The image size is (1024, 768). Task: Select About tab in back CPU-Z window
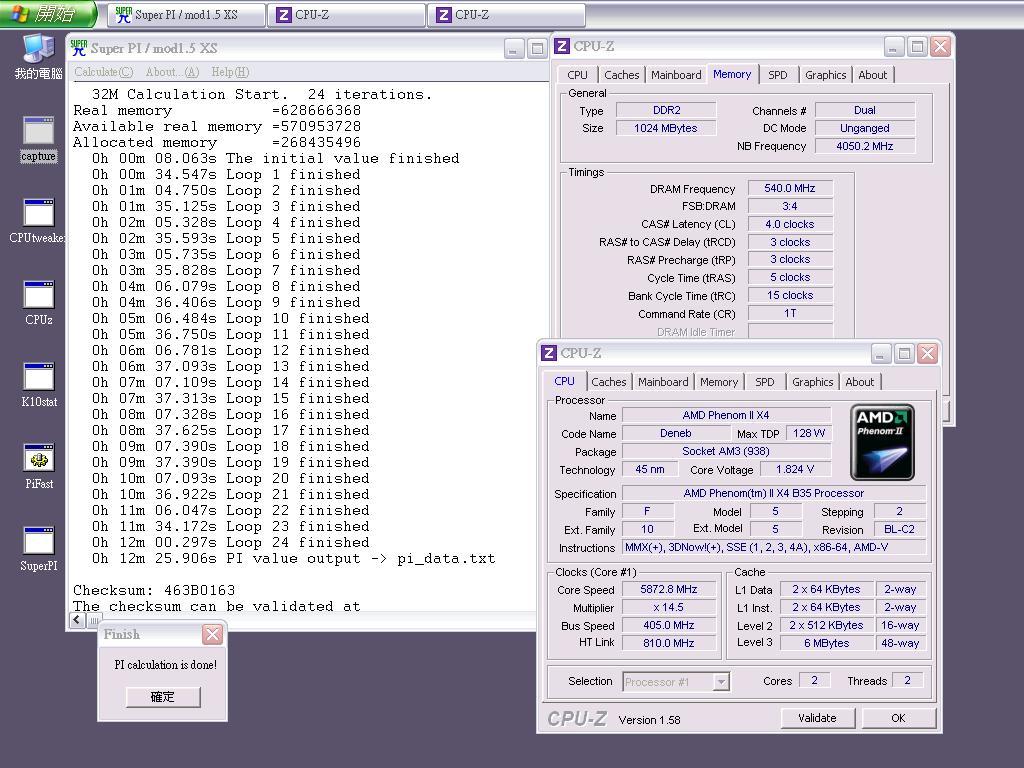pyautogui.click(x=872, y=75)
